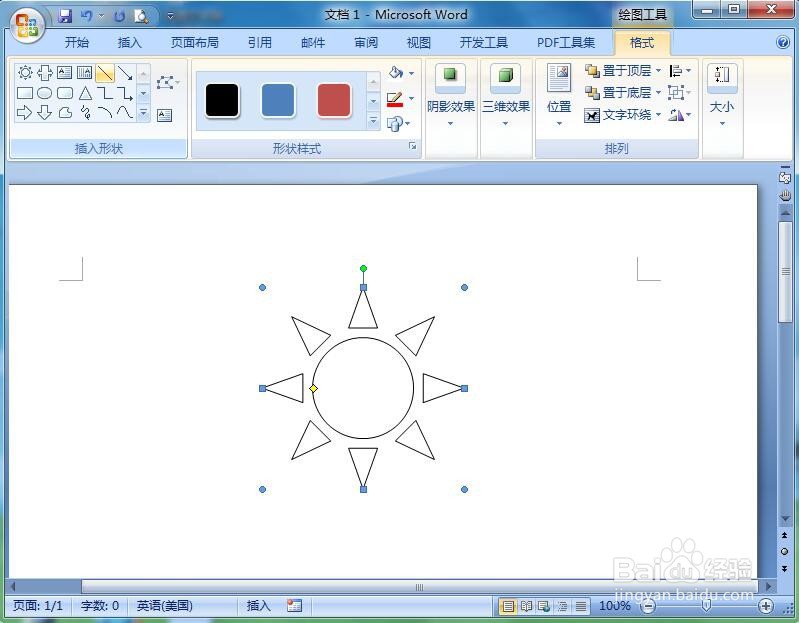
Task: Pick the down arrow block shape
Action: [45, 112]
